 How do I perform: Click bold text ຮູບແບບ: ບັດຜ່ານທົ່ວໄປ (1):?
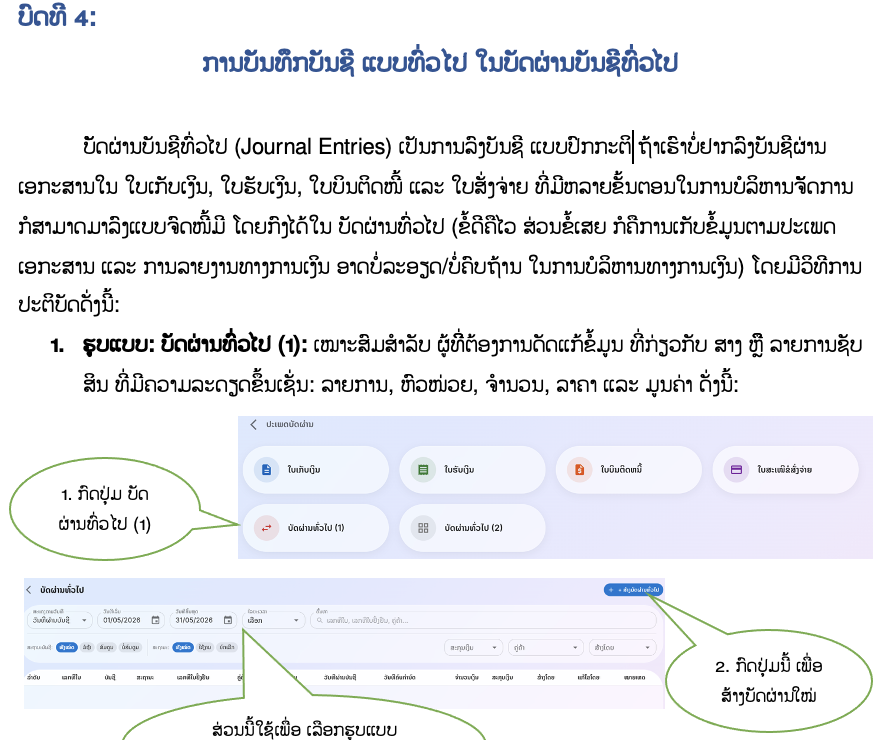point(195,344)
